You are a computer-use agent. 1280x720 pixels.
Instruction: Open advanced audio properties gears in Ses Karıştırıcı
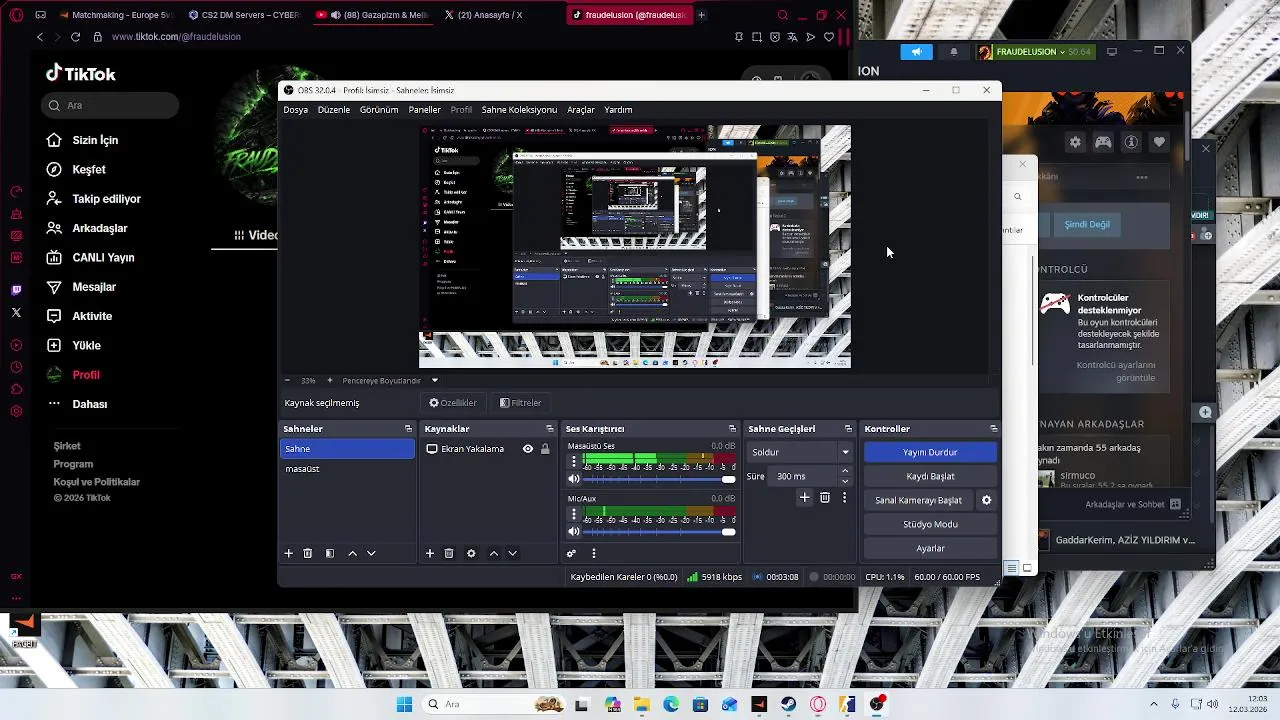(x=571, y=553)
